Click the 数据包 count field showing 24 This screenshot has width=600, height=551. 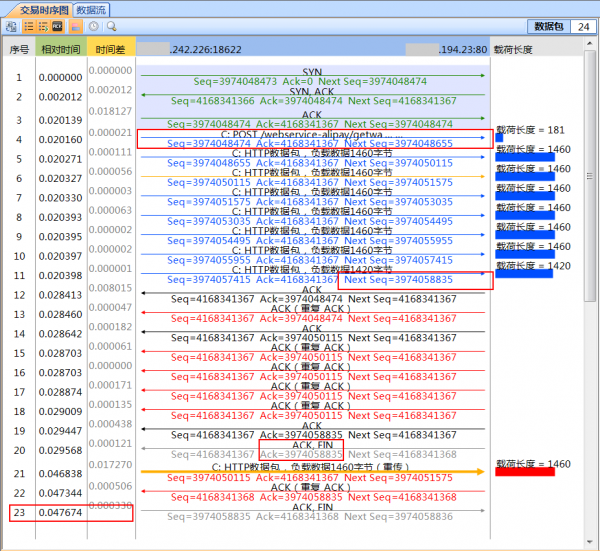point(583,27)
